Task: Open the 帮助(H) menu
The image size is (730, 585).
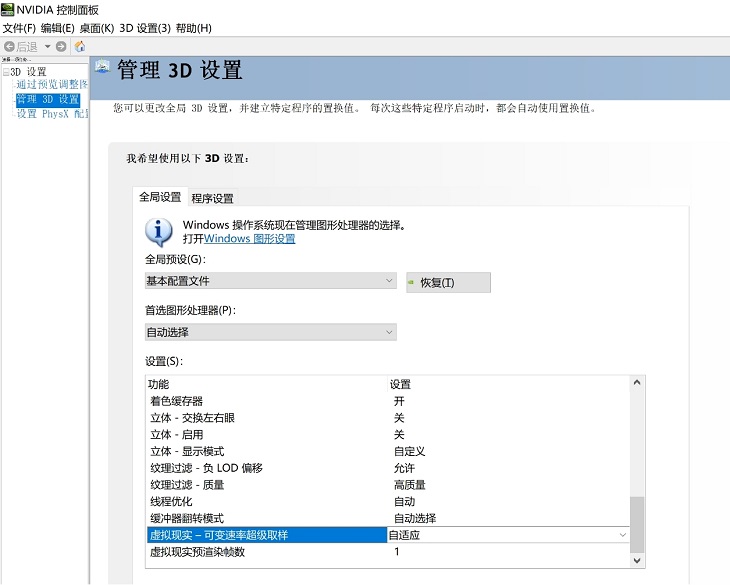Action: pos(193,28)
